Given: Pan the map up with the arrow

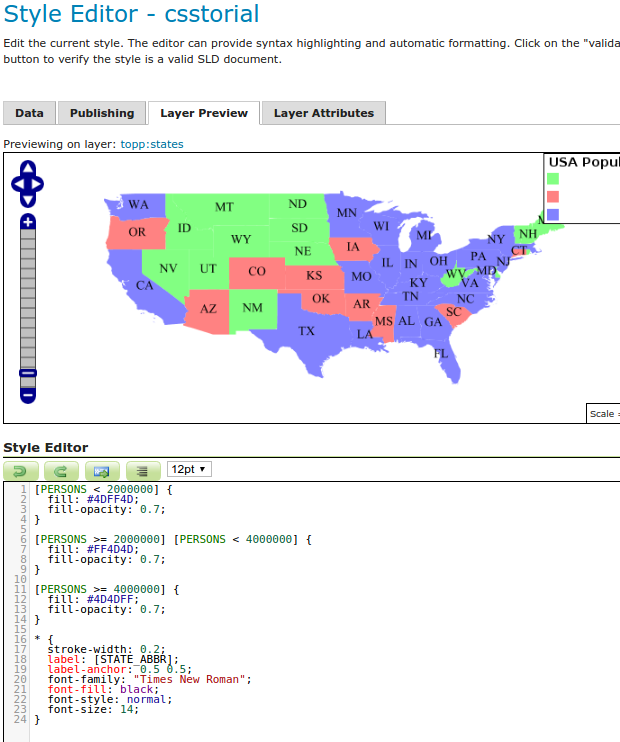Looking at the screenshot, I should pyautogui.click(x=28, y=168).
